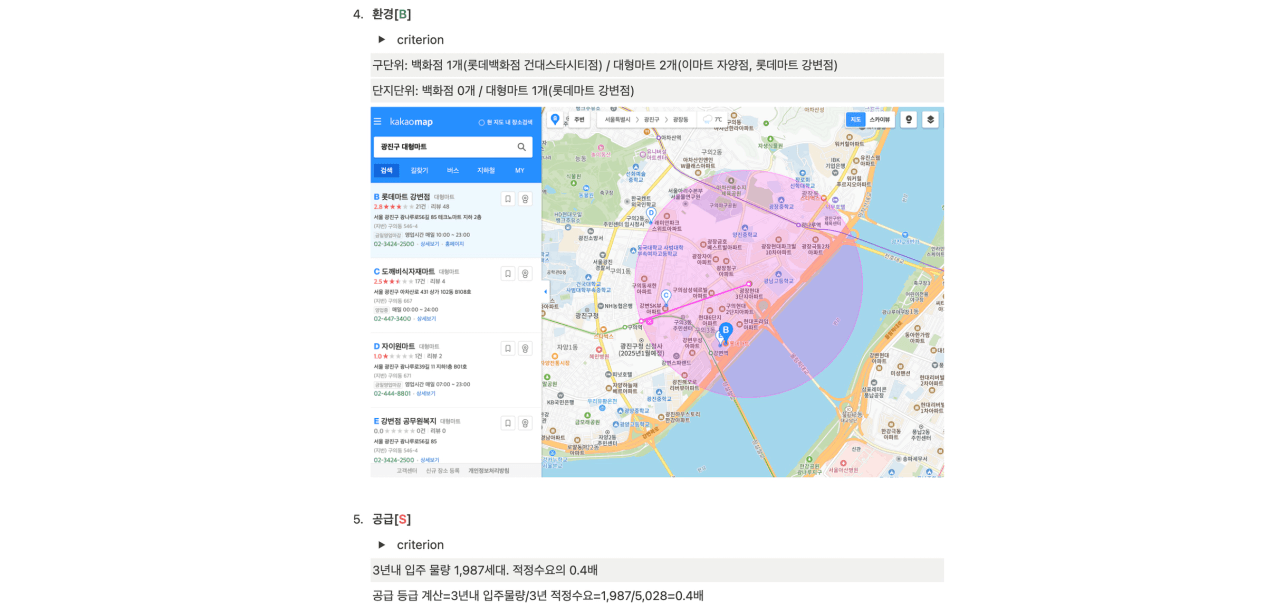The image size is (1266, 608).
Task: Open 개인정보처리방침 footer link
Action: pyautogui.click(x=489, y=470)
